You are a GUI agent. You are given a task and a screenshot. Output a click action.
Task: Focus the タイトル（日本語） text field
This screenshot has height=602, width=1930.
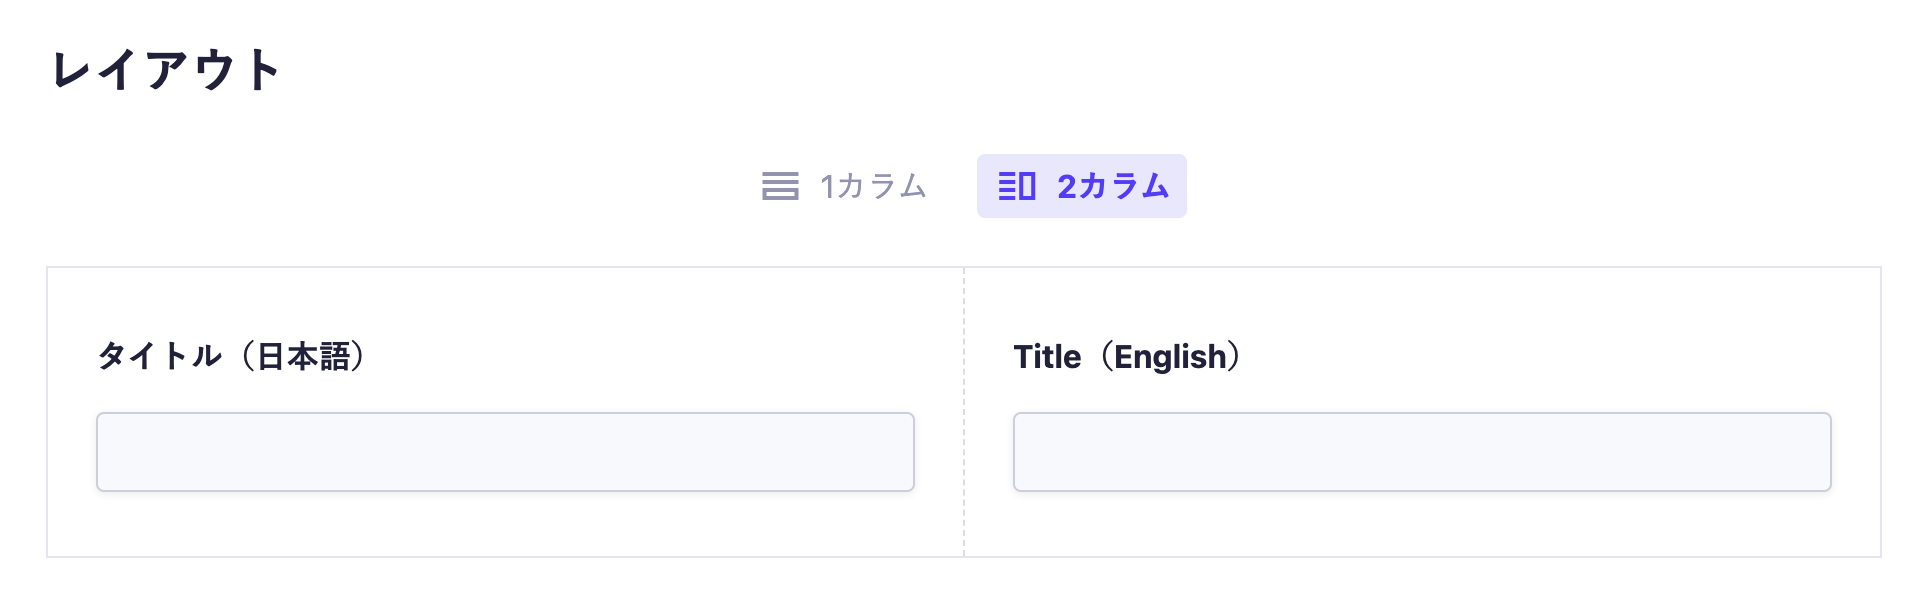505,452
